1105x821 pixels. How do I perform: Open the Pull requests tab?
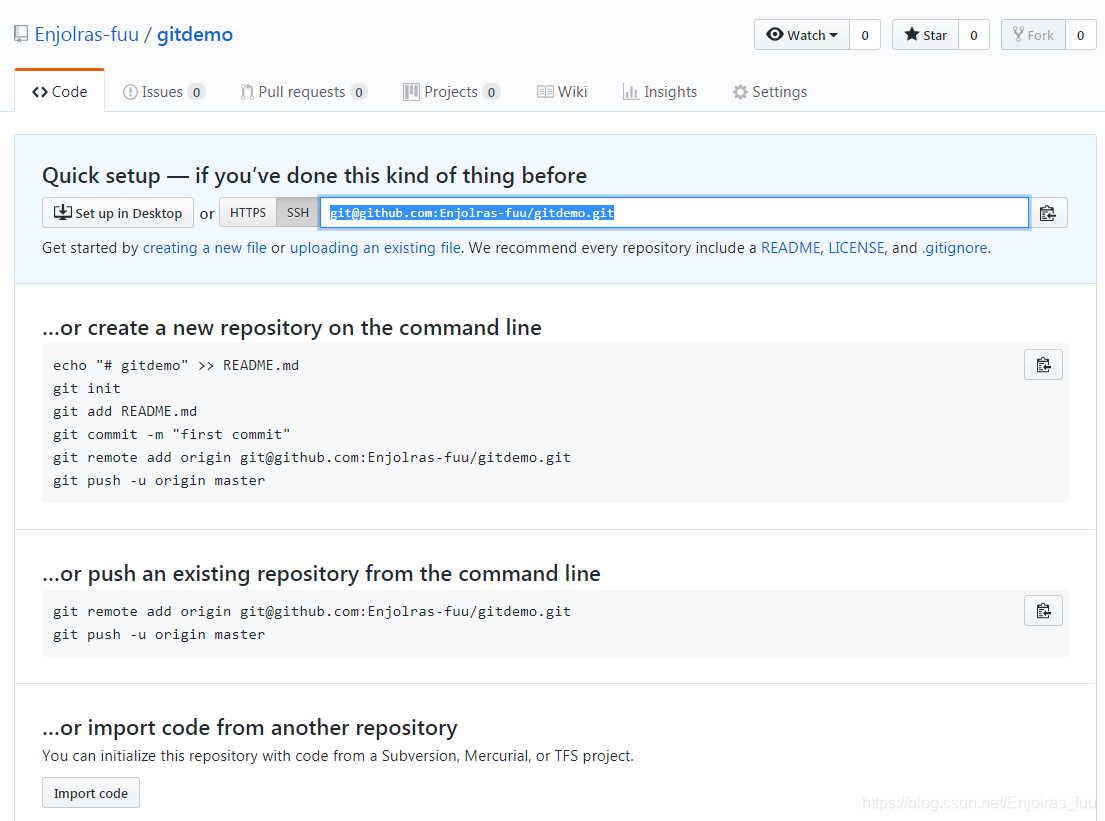pos(303,92)
